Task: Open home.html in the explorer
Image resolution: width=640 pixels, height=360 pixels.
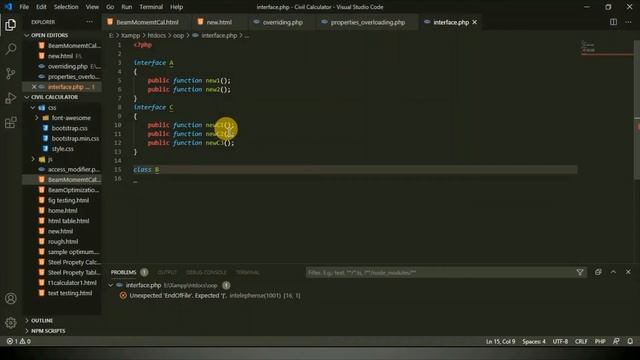Action: (x=62, y=210)
